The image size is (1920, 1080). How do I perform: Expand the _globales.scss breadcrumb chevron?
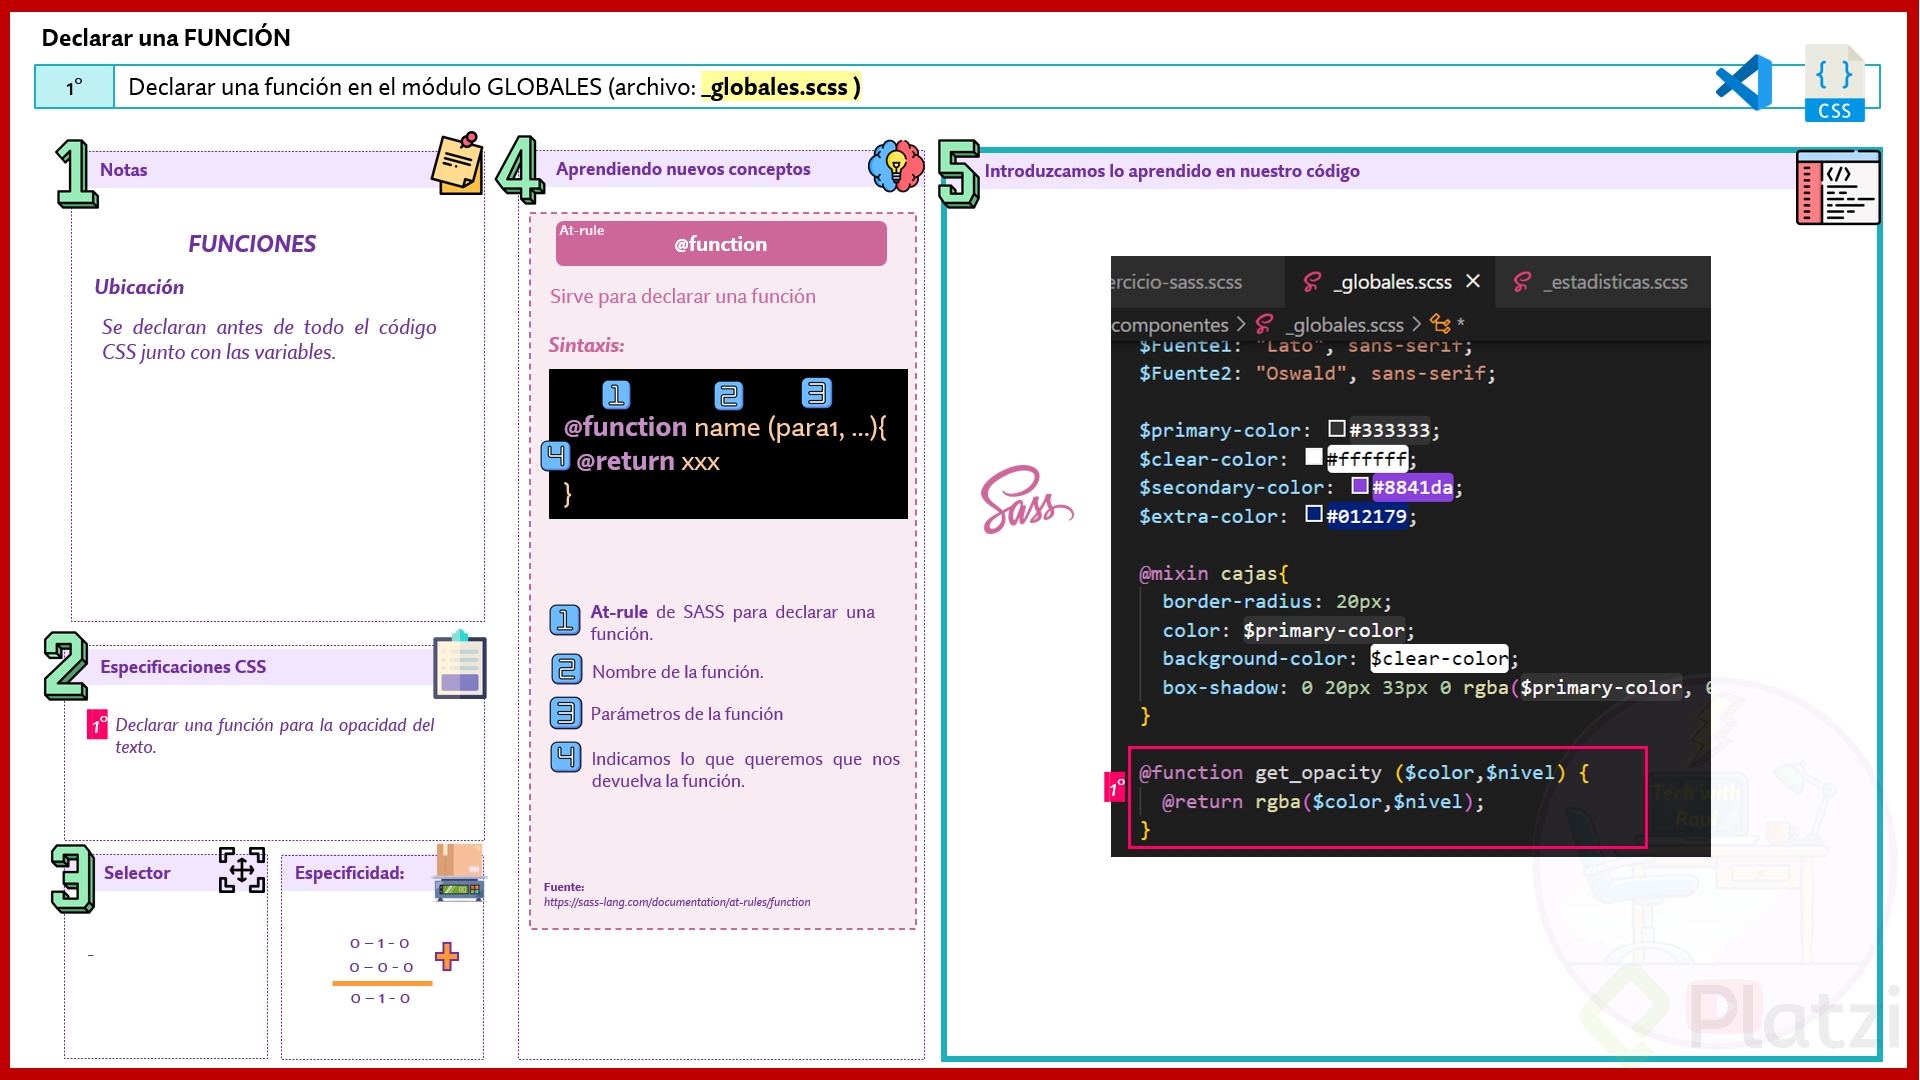1416,324
